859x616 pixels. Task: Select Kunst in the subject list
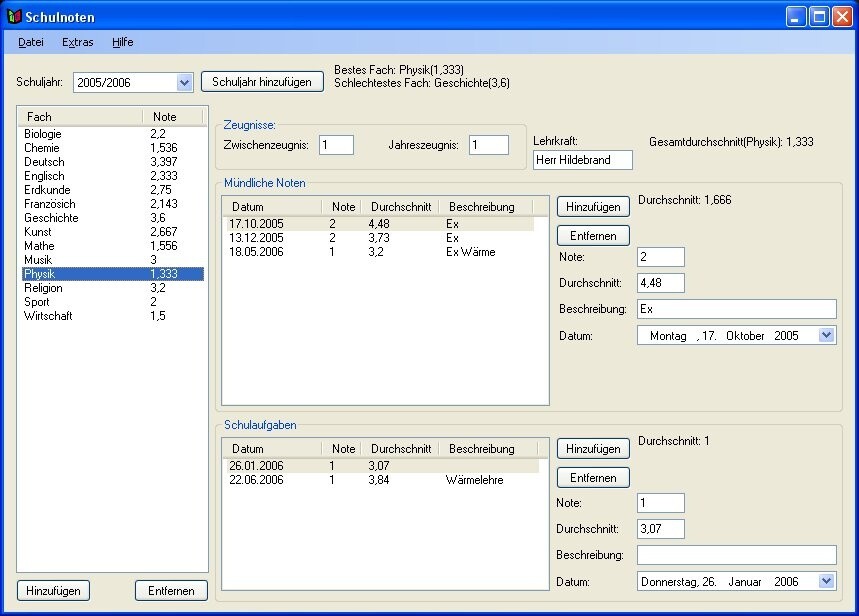(x=112, y=232)
